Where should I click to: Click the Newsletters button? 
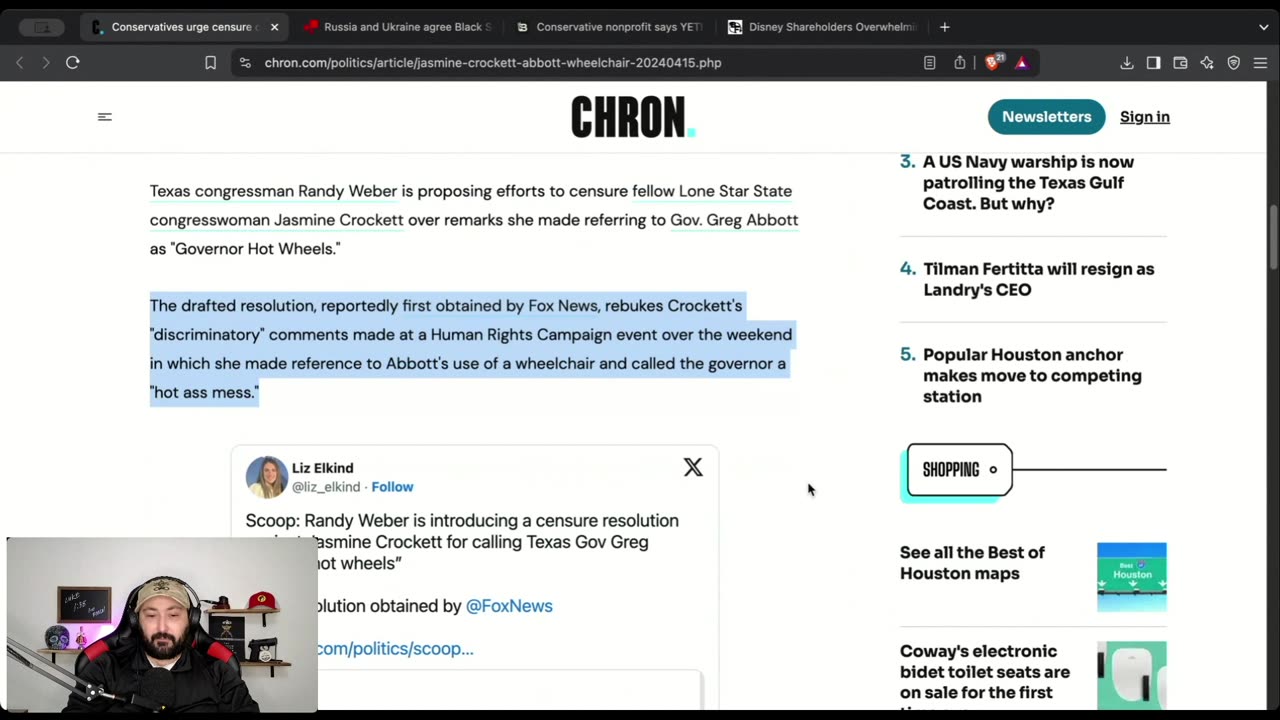[1046, 117]
